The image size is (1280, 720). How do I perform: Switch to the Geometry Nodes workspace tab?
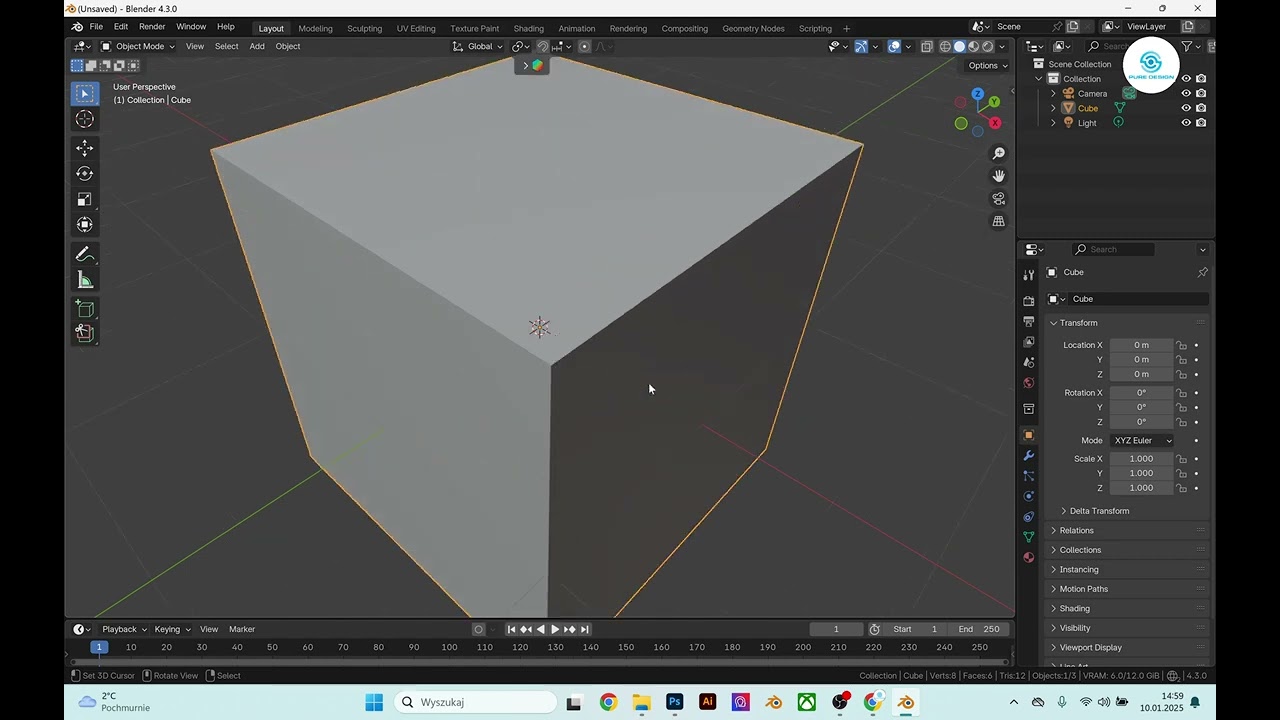(753, 28)
